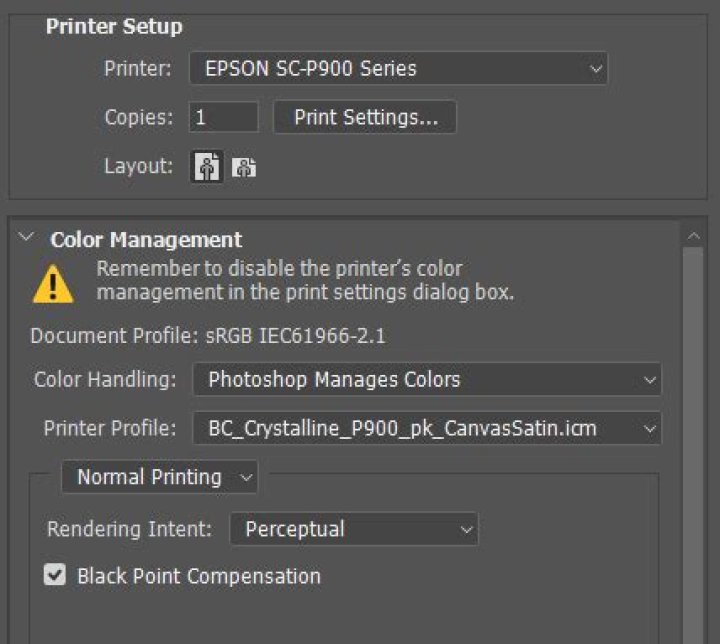Click into the Copies input field
Viewport: 720px width, 644px height.
point(223,117)
